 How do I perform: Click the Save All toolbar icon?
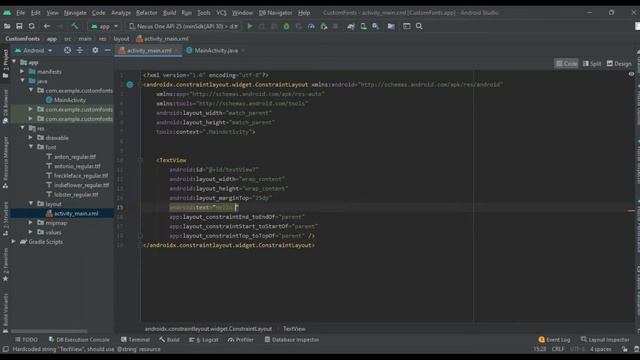[x=19, y=26]
